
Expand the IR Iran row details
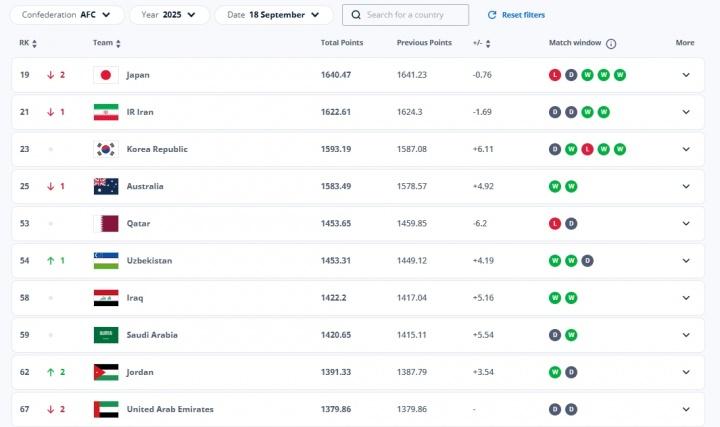686,112
